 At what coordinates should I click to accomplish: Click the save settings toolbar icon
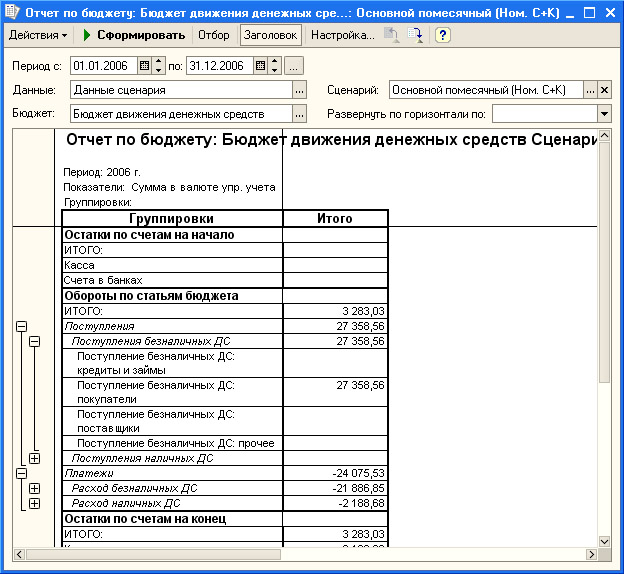pyautogui.click(x=415, y=35)
